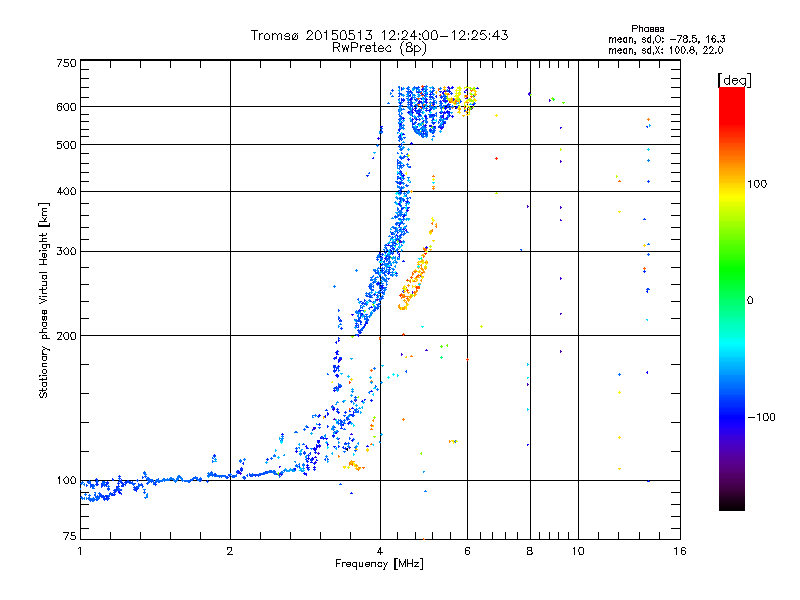800x600 pixels.
Task: Click the y-axis '75' tick label
Action: (x=70, y=536)
